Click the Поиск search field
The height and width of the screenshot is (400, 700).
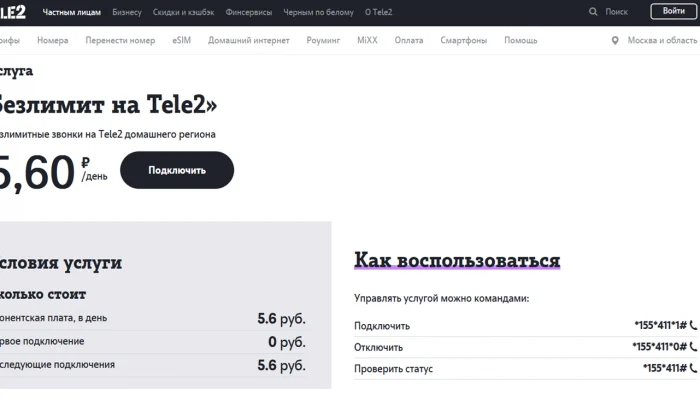(617, 12)
